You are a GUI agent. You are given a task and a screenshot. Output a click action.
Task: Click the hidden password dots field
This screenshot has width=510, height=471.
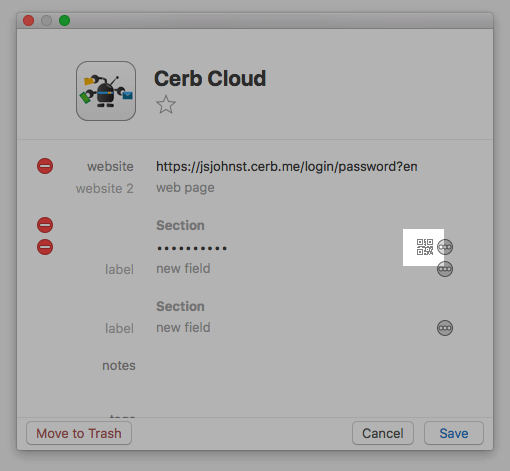click(x=192, y=248)
